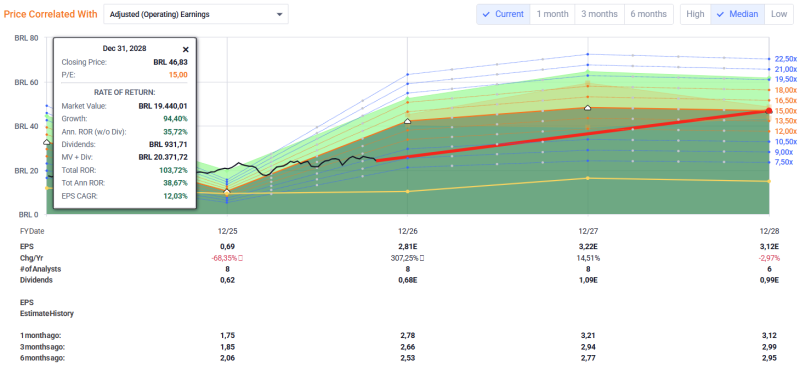Select the Low estimate option
Screen dimensions: 800x377
coord(779,14)
